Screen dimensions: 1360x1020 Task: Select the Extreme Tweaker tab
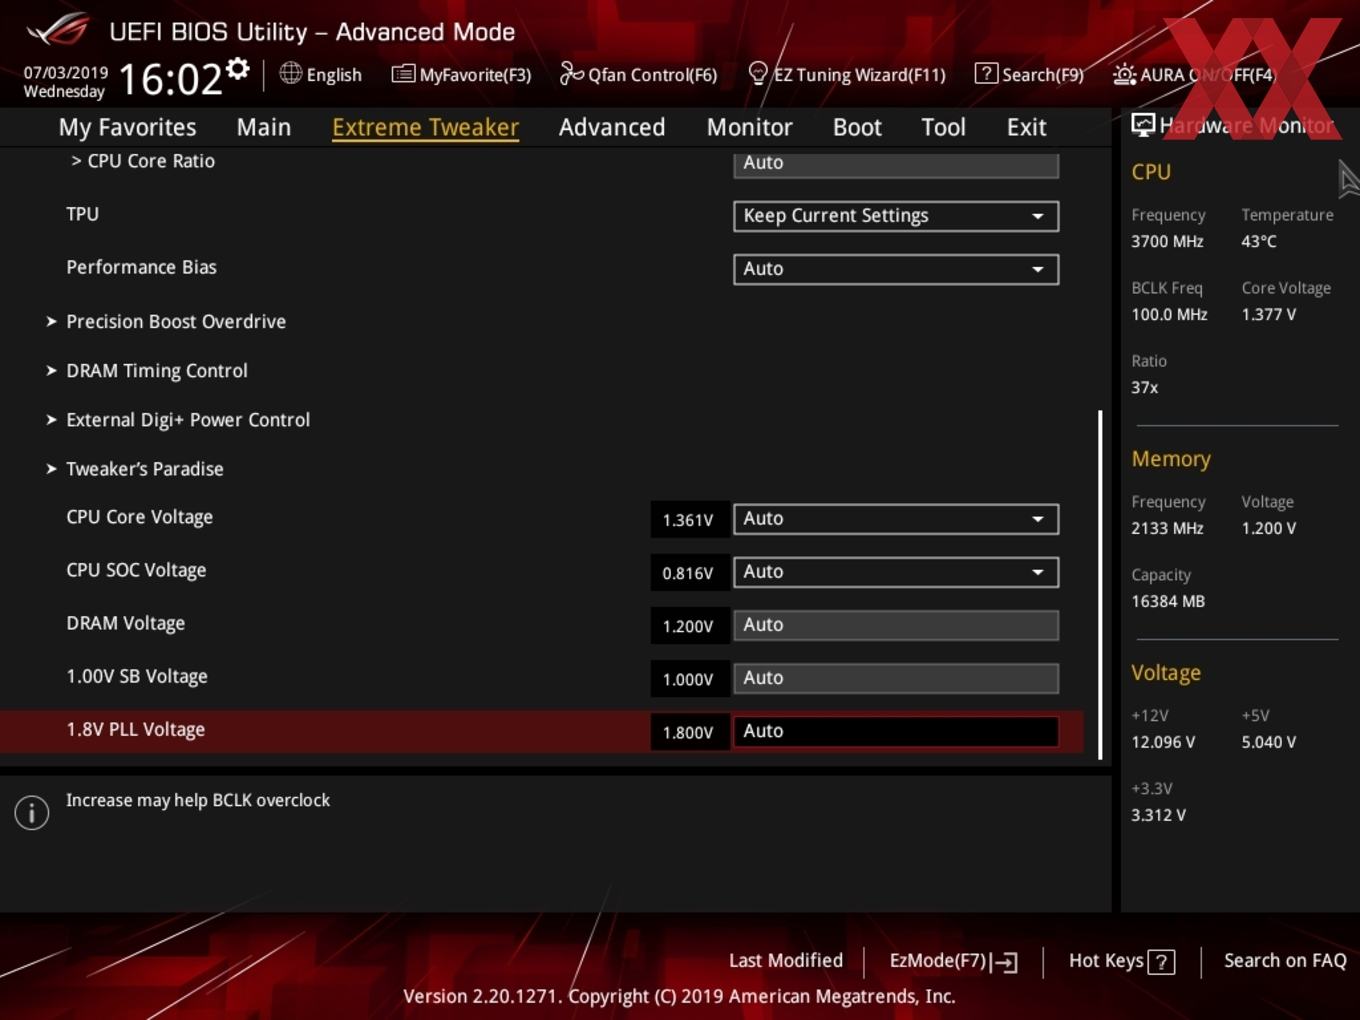(x=425, y=127)
